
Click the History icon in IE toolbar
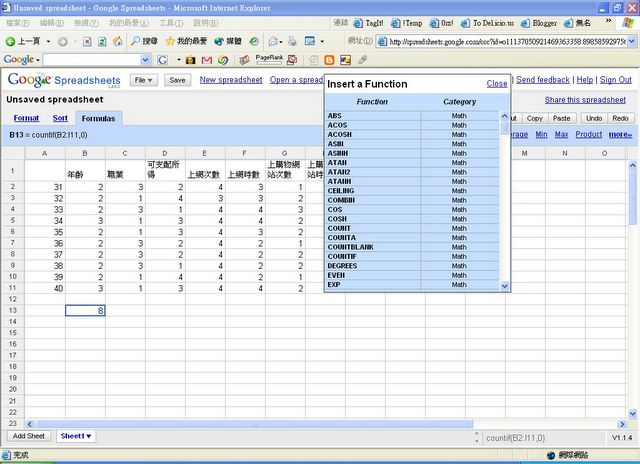coord(254,41)
